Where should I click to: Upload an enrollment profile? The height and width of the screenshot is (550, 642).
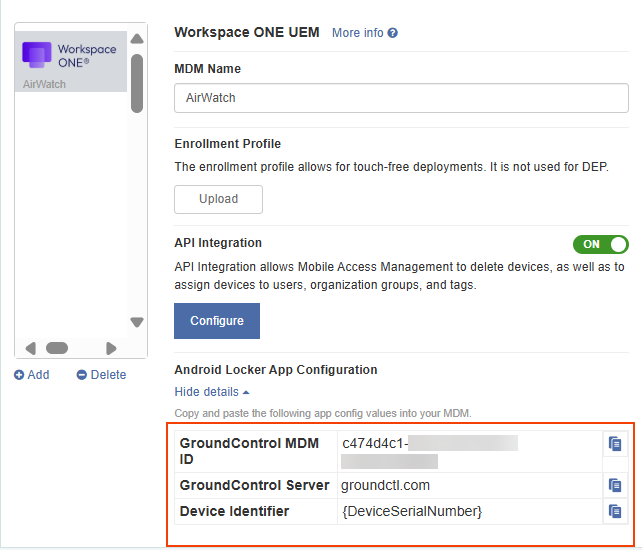click(218, 199)
